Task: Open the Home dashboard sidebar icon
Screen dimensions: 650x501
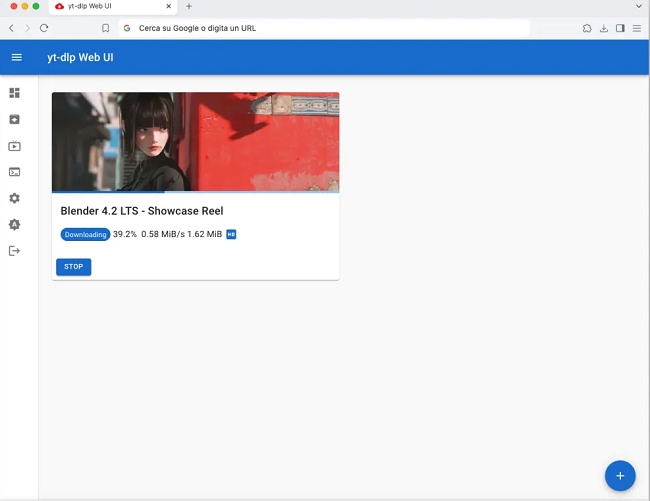Action: point(14,93)
